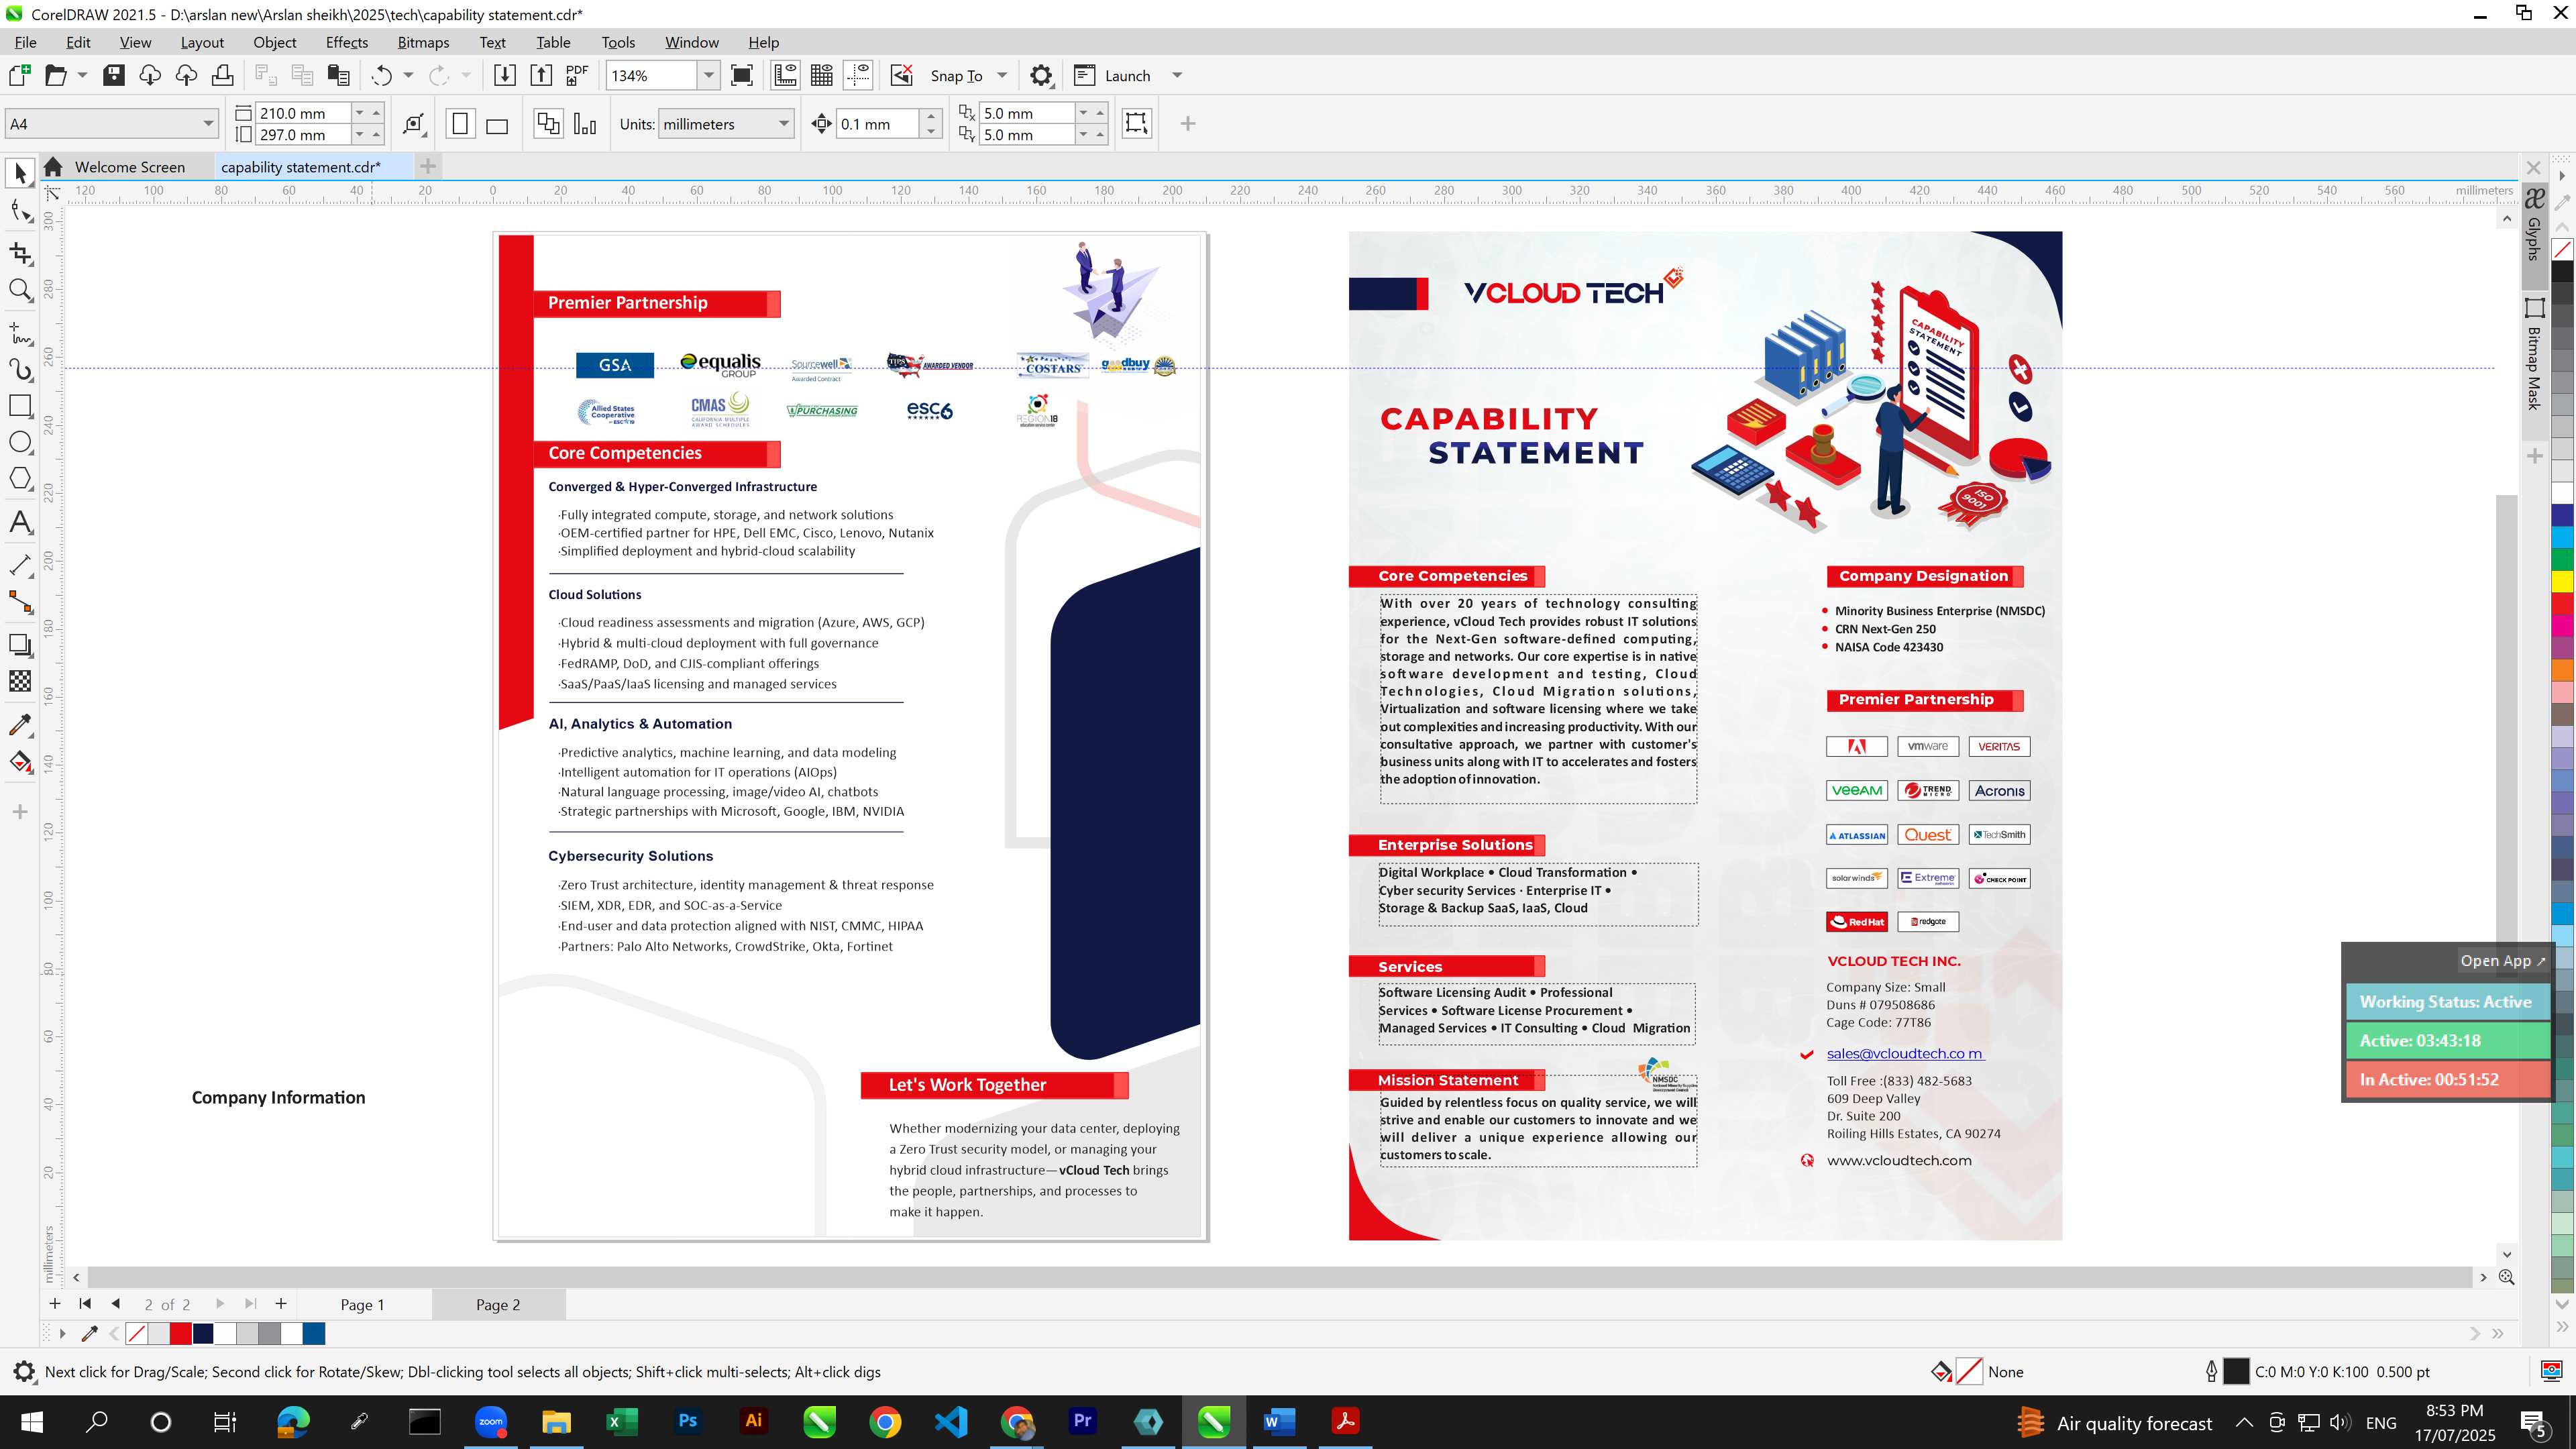Viewport: 2576px width, 1449px height.
Task: Toggle Snap off
Action: click(902, 75)
